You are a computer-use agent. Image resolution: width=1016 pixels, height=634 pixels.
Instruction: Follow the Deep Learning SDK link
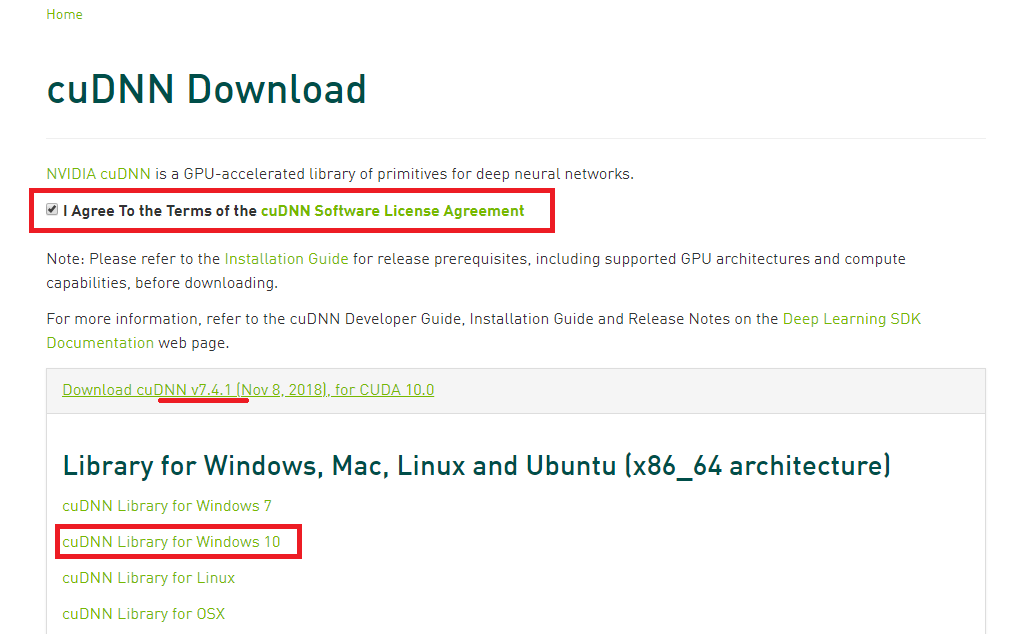(851, 319)
